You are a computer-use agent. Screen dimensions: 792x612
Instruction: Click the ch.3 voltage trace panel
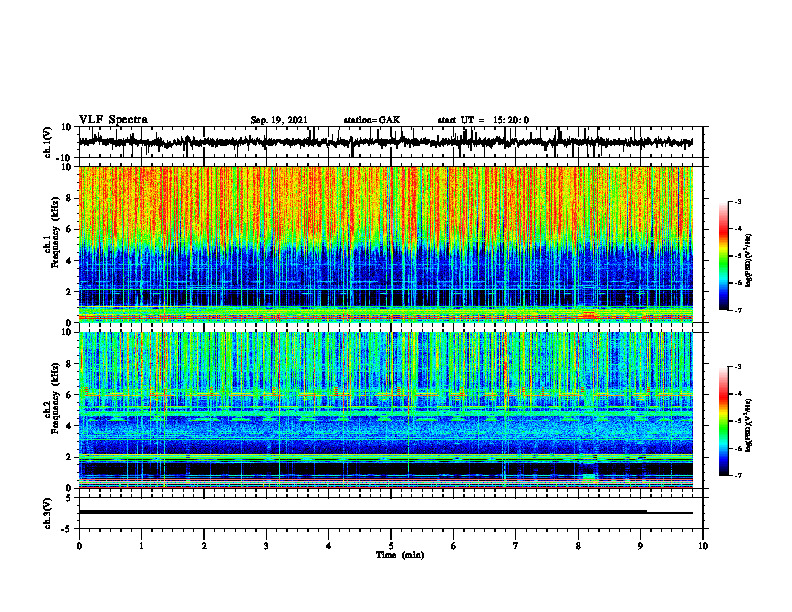391,513
